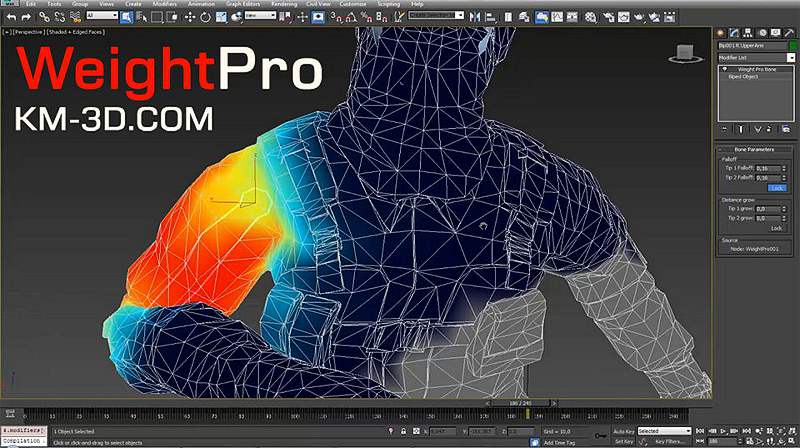This screenshot has width=800, height=448.
Task: Click the Redo arrow in the toolbar
Action: (x=27, y=17)
